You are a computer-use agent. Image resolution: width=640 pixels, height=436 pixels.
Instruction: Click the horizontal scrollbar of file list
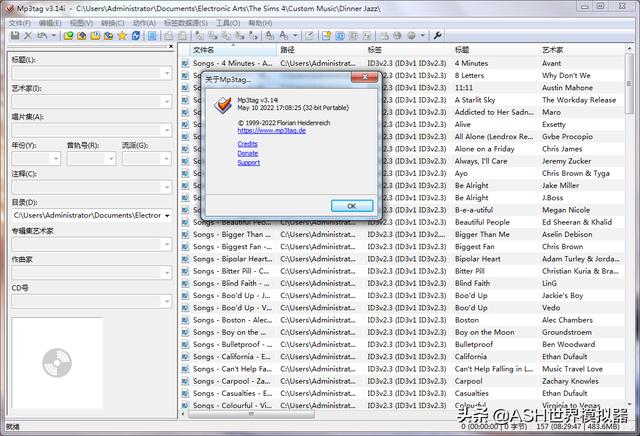251,414
